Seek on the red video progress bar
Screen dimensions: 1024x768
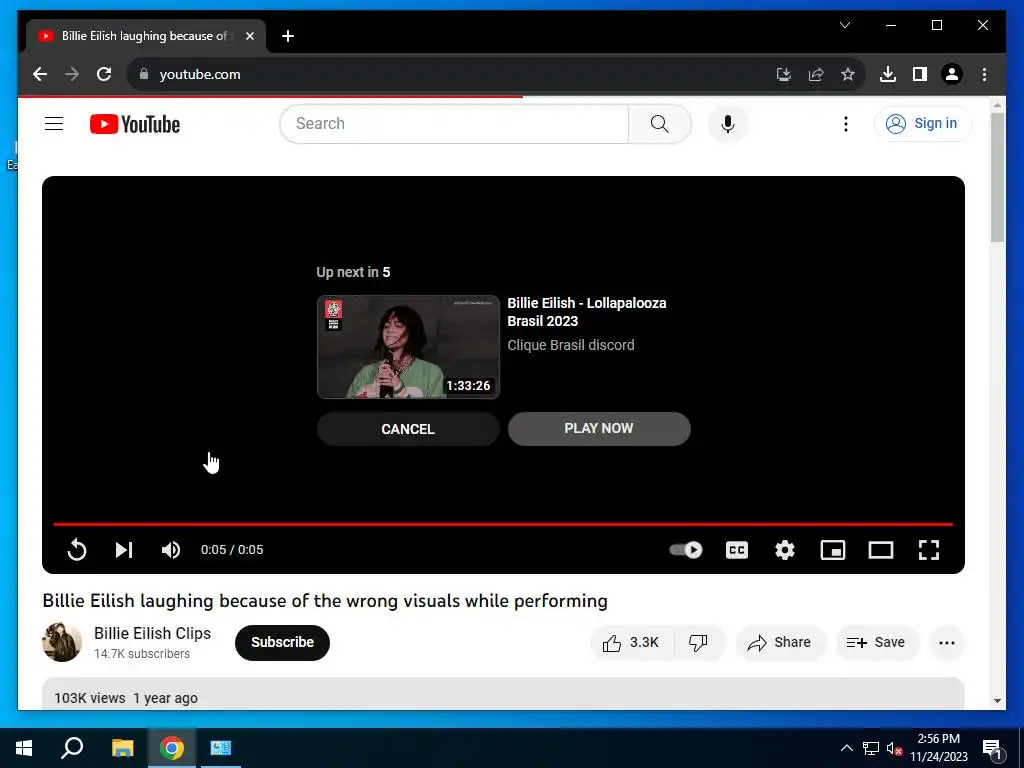click(x=503, y=524)
